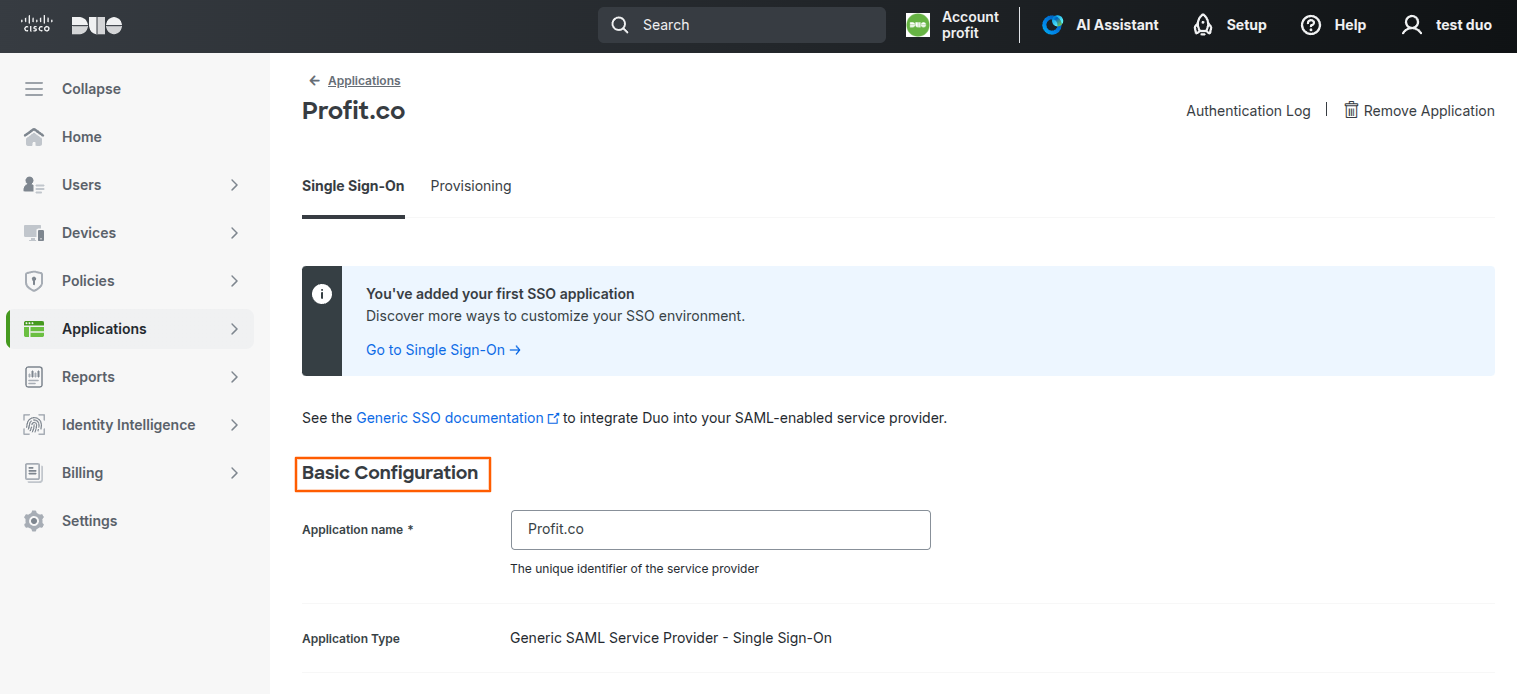Click the Billing sidebar icon
1517x694 pixels.
pyautogui.click(x=34, y=473)
